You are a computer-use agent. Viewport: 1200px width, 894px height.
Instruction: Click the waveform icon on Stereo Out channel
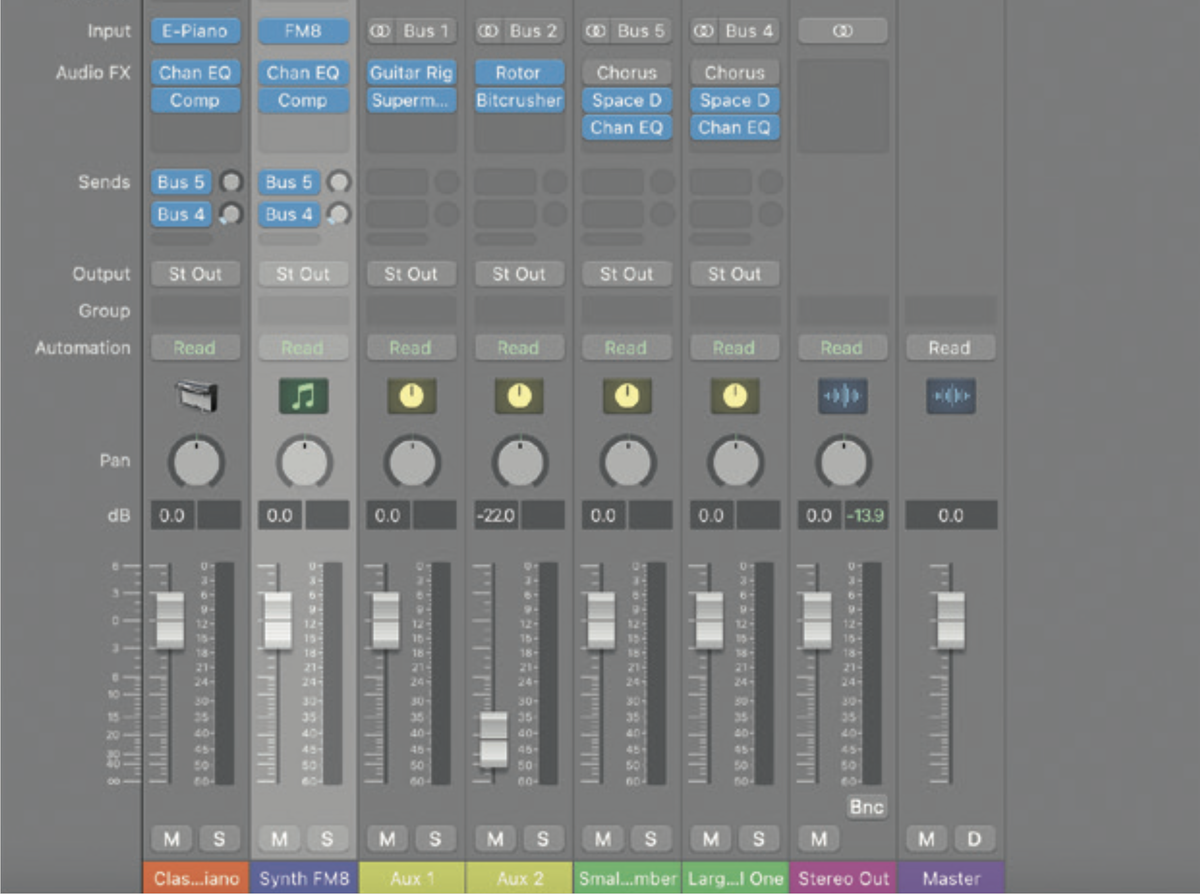click(842, 396)
